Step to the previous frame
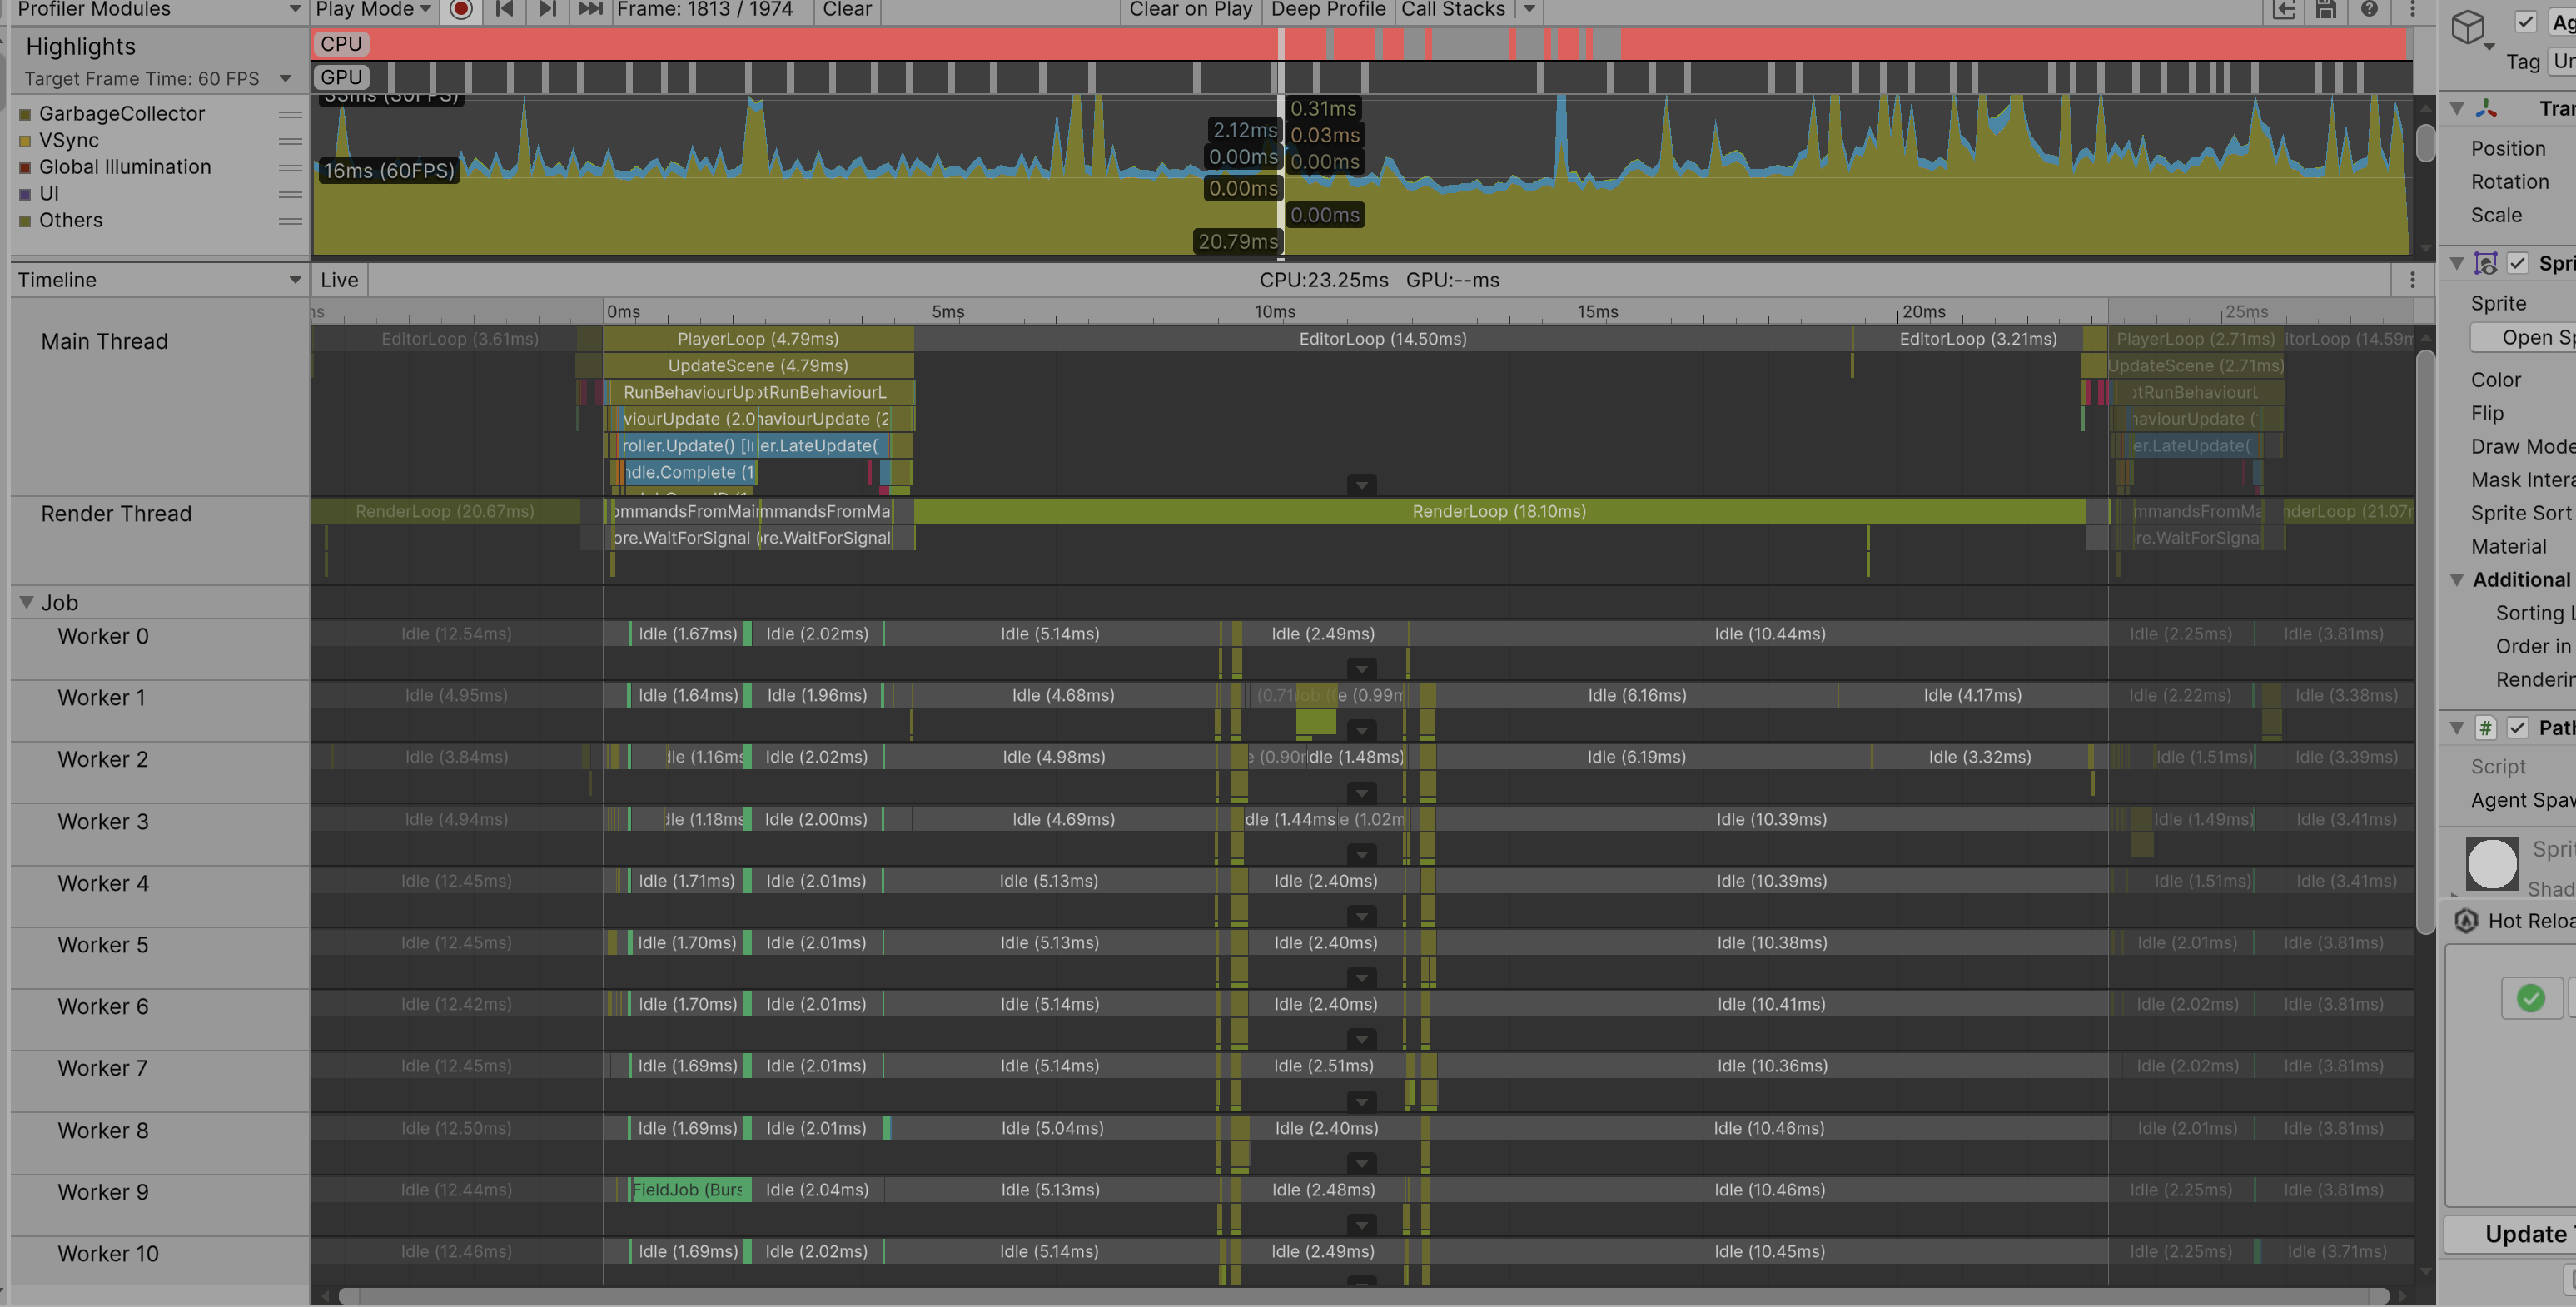 point(505,9)
